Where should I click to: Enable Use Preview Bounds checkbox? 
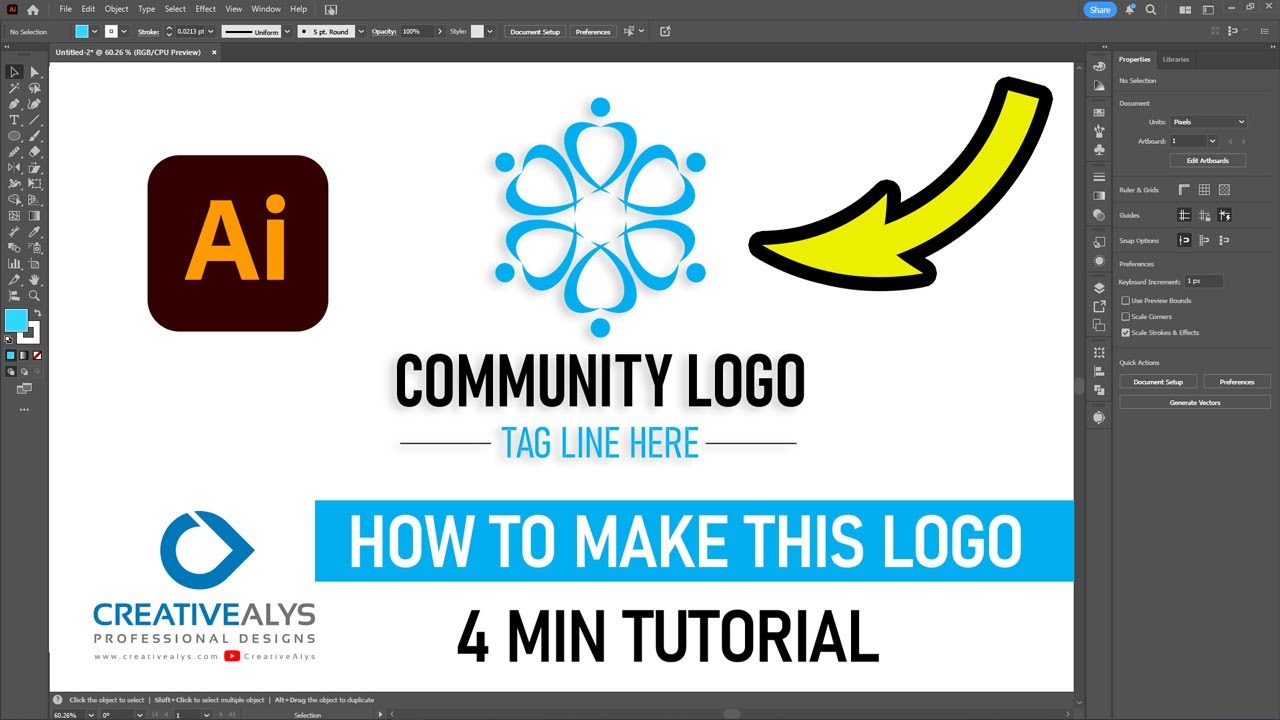(1126, 300)
